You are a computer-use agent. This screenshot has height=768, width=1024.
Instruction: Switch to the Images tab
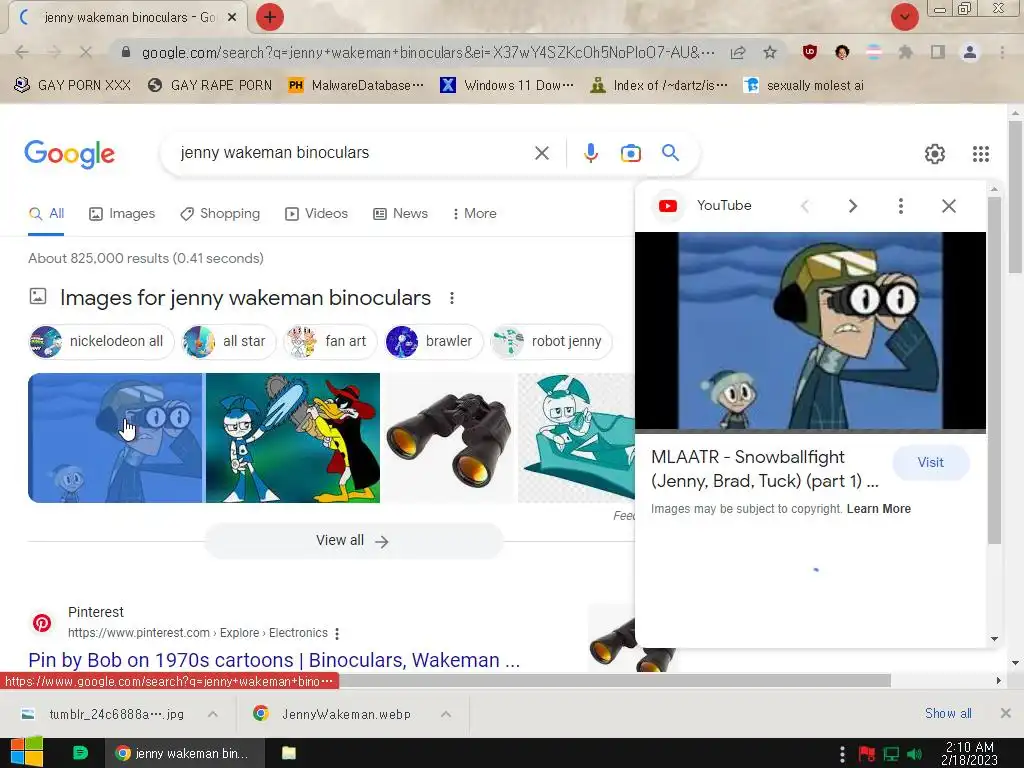(x=122, y=214)
